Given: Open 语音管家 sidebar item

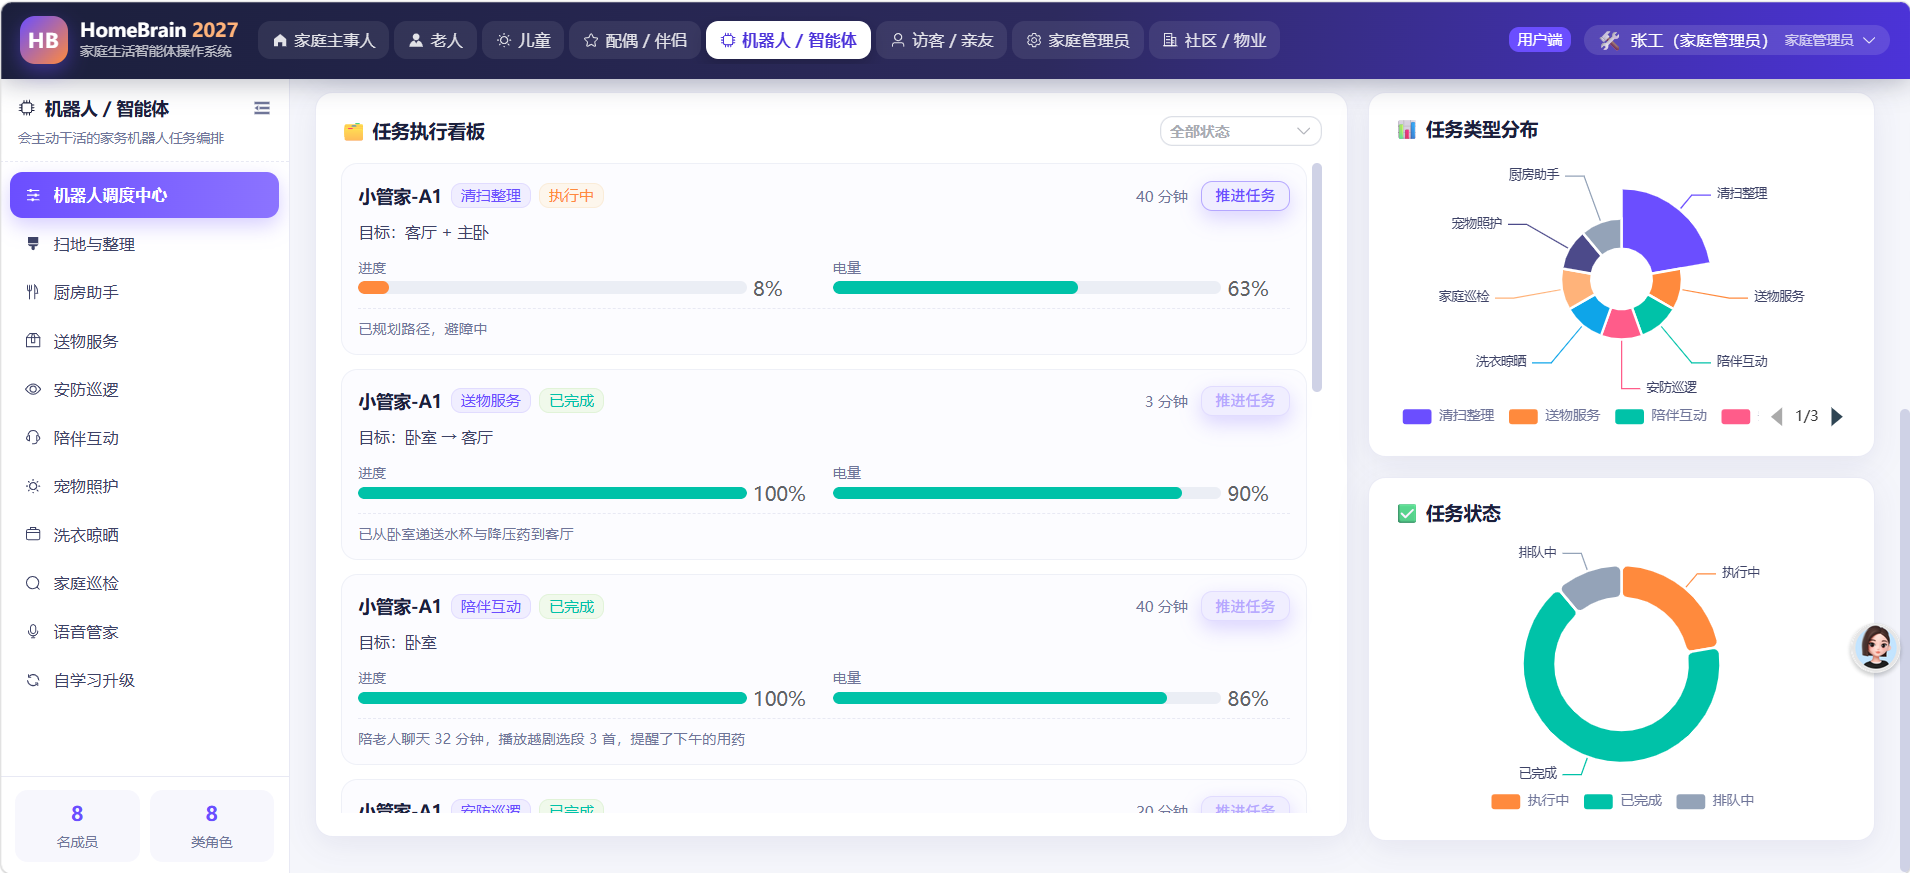Looking at the screenshot, I should click(144, 632).
